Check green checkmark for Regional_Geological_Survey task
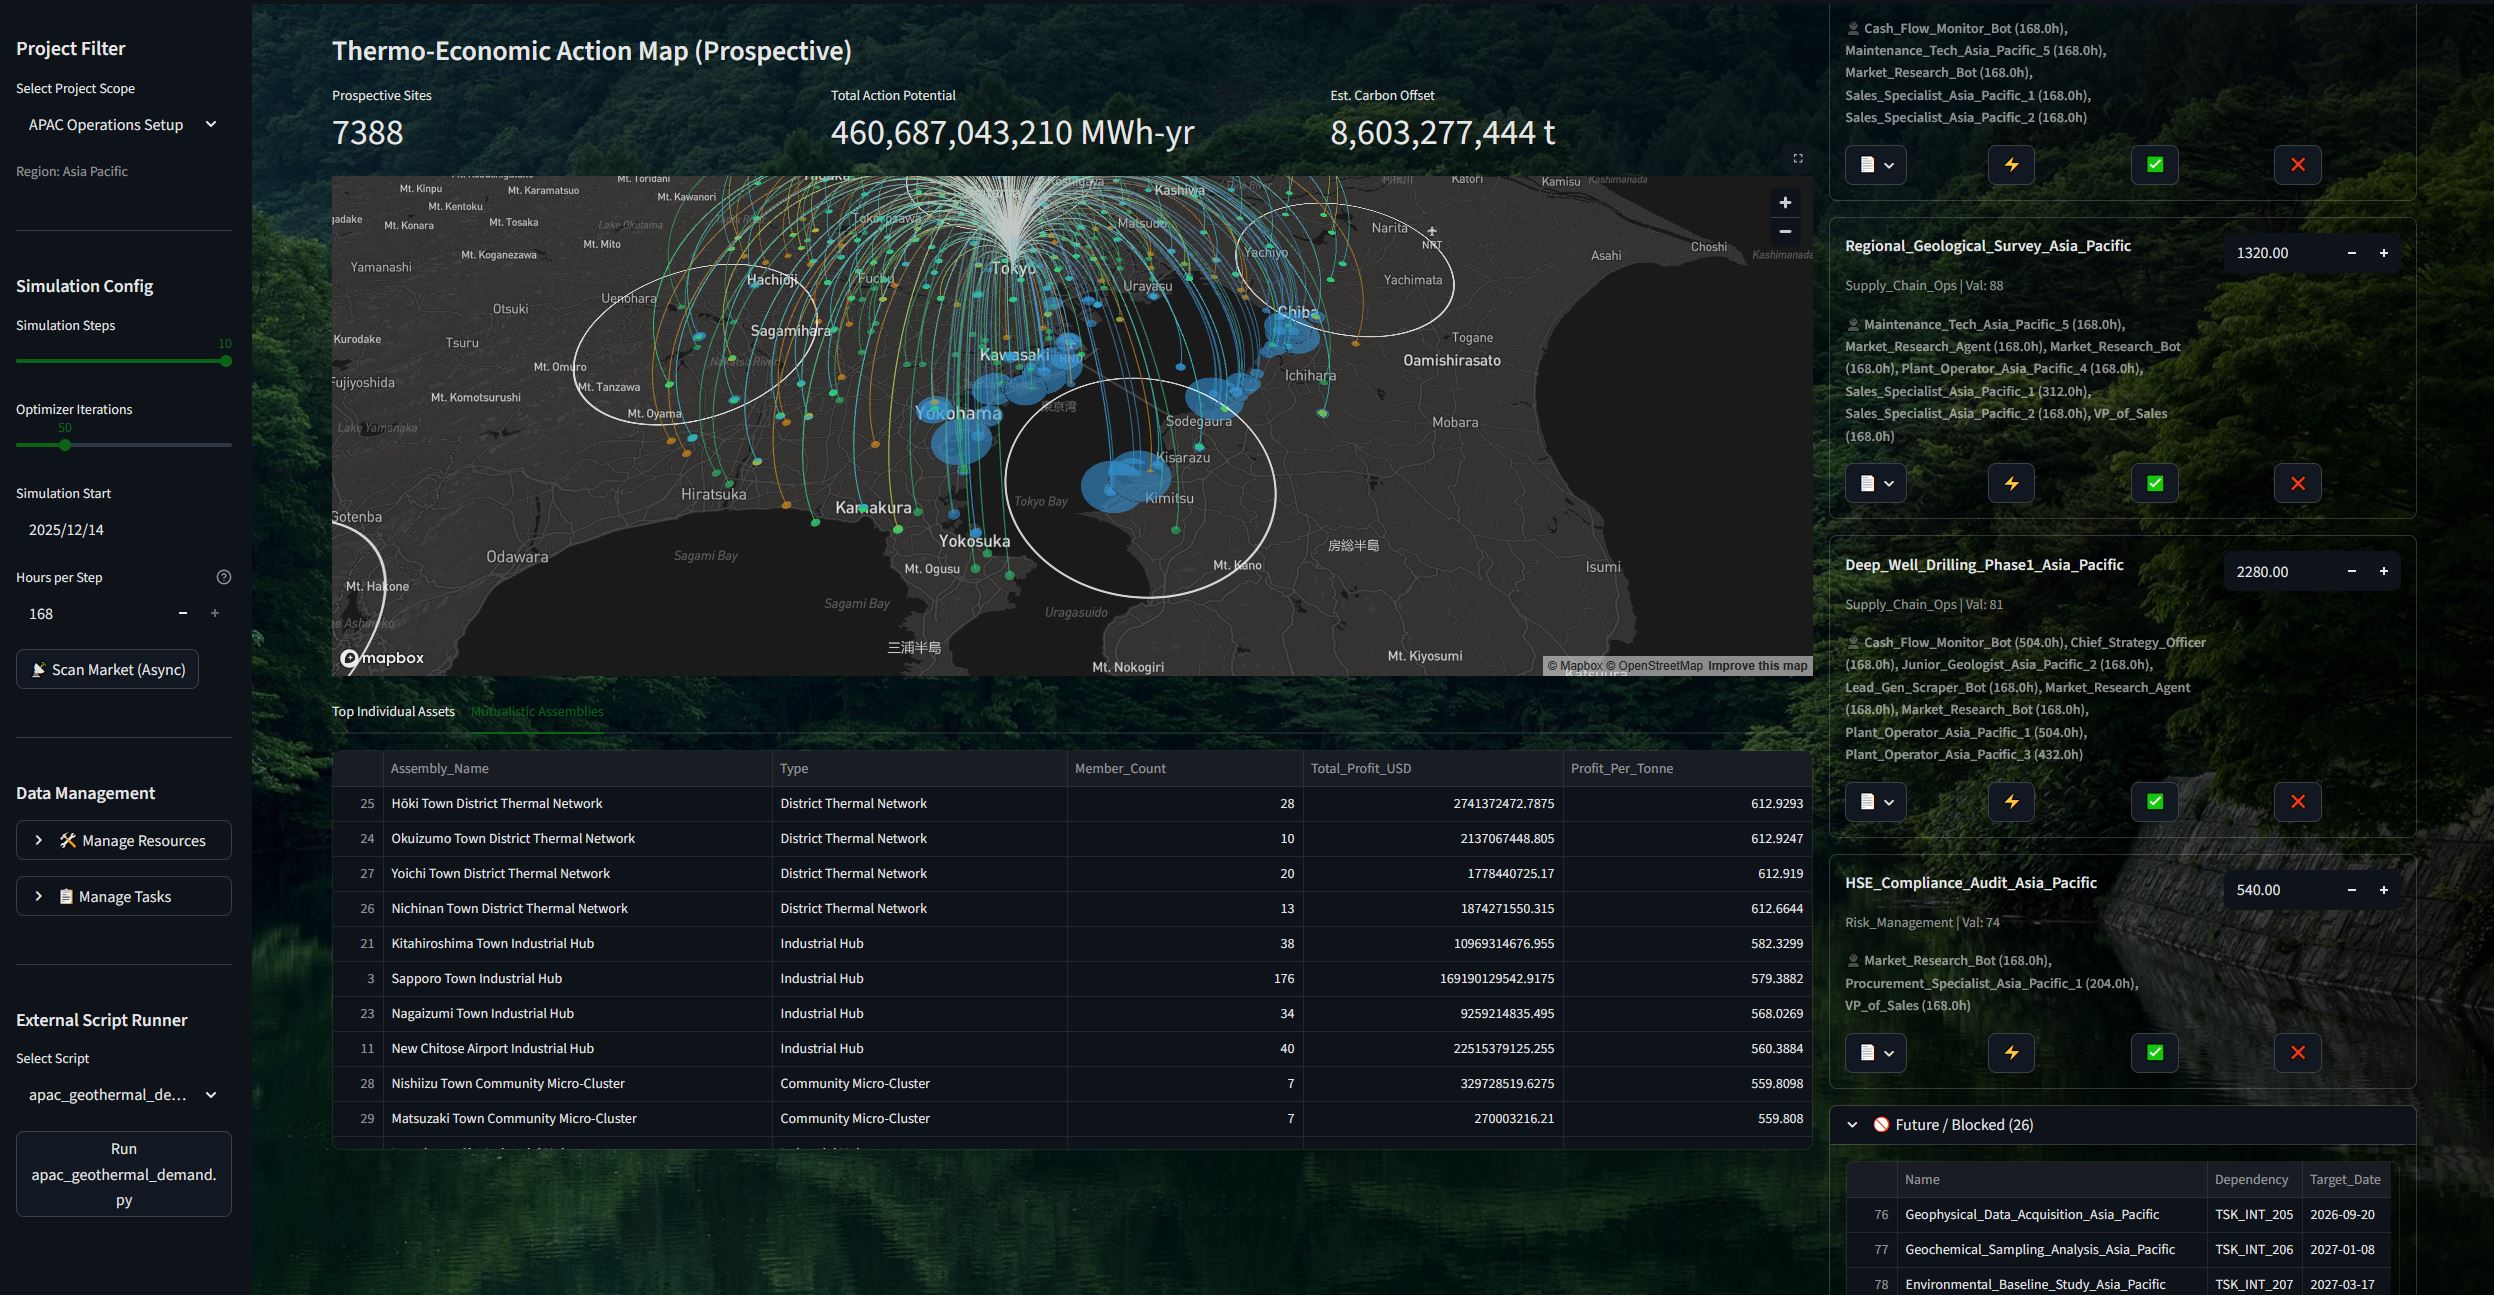Viewport: 2494px width, 1295px height. click(x=2155, y=484)
